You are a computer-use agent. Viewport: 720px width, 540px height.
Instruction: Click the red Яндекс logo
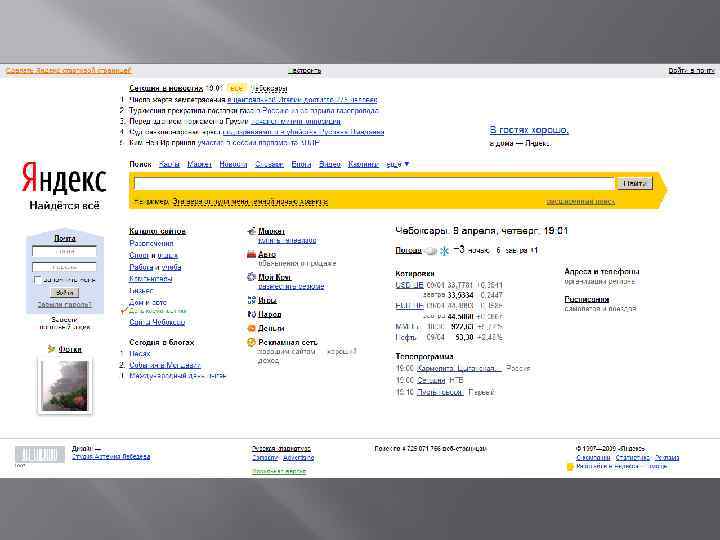[64, 177]
